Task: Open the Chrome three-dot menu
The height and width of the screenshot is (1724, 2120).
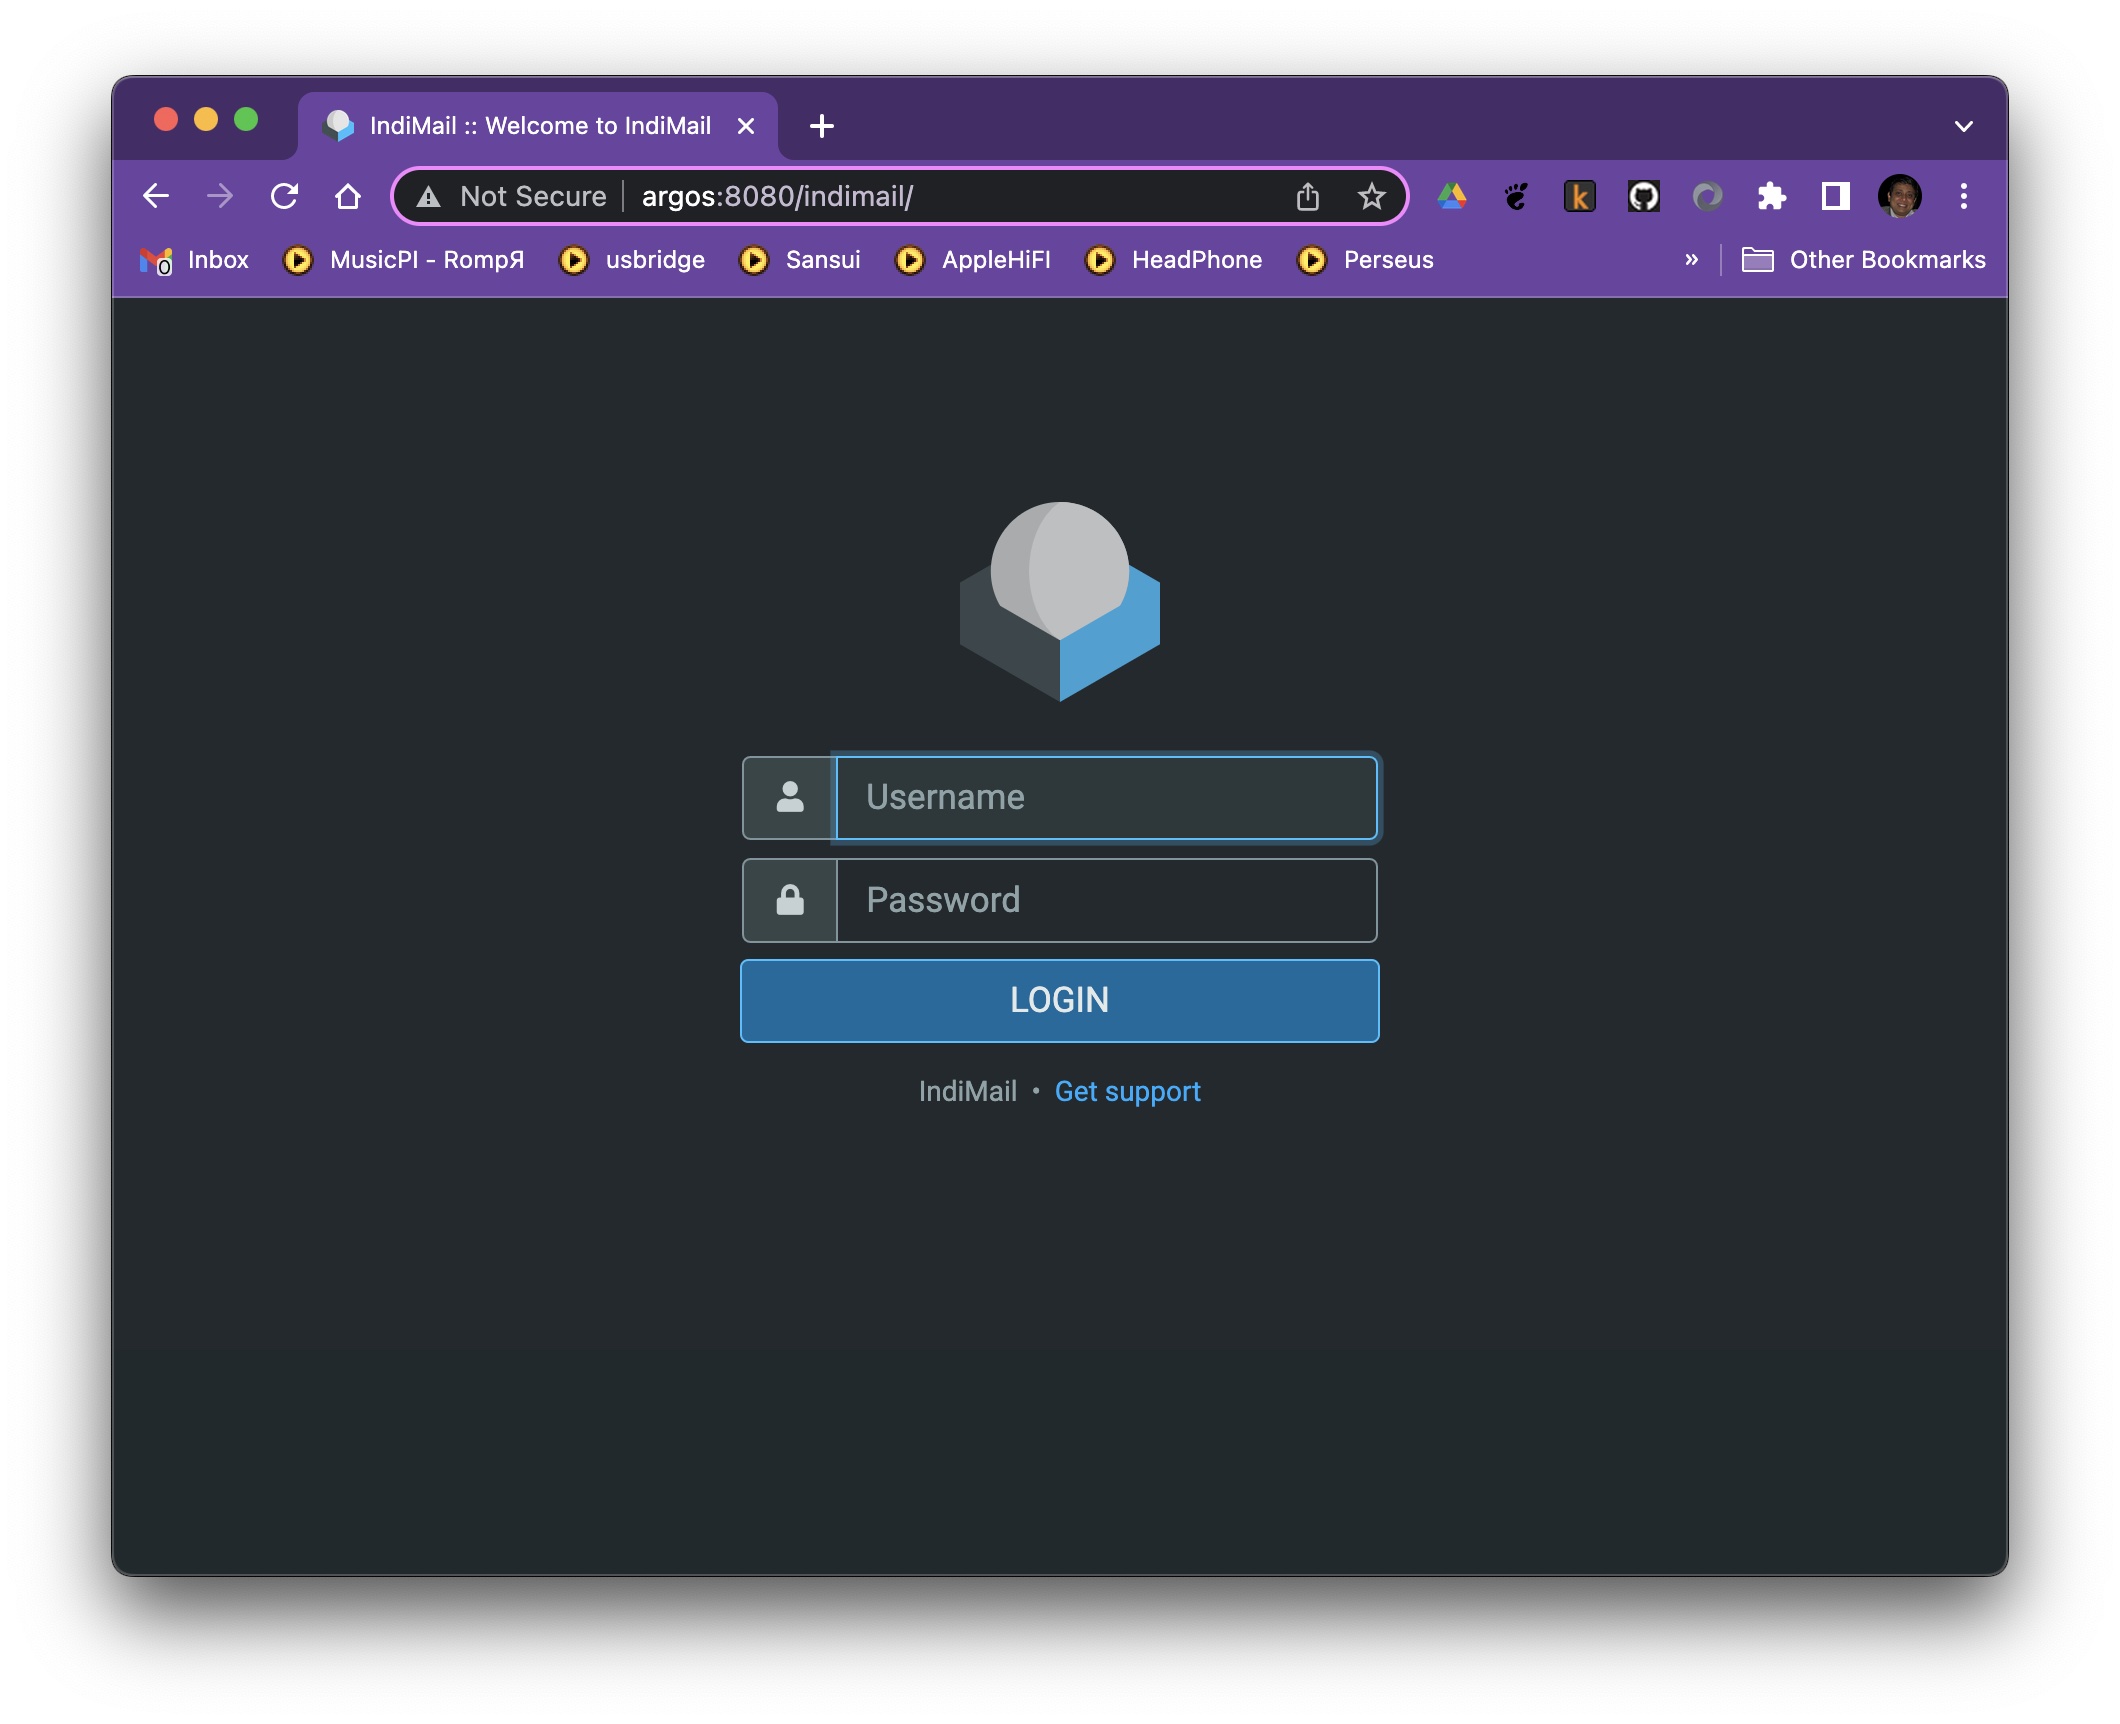Action: [1964, 196]
